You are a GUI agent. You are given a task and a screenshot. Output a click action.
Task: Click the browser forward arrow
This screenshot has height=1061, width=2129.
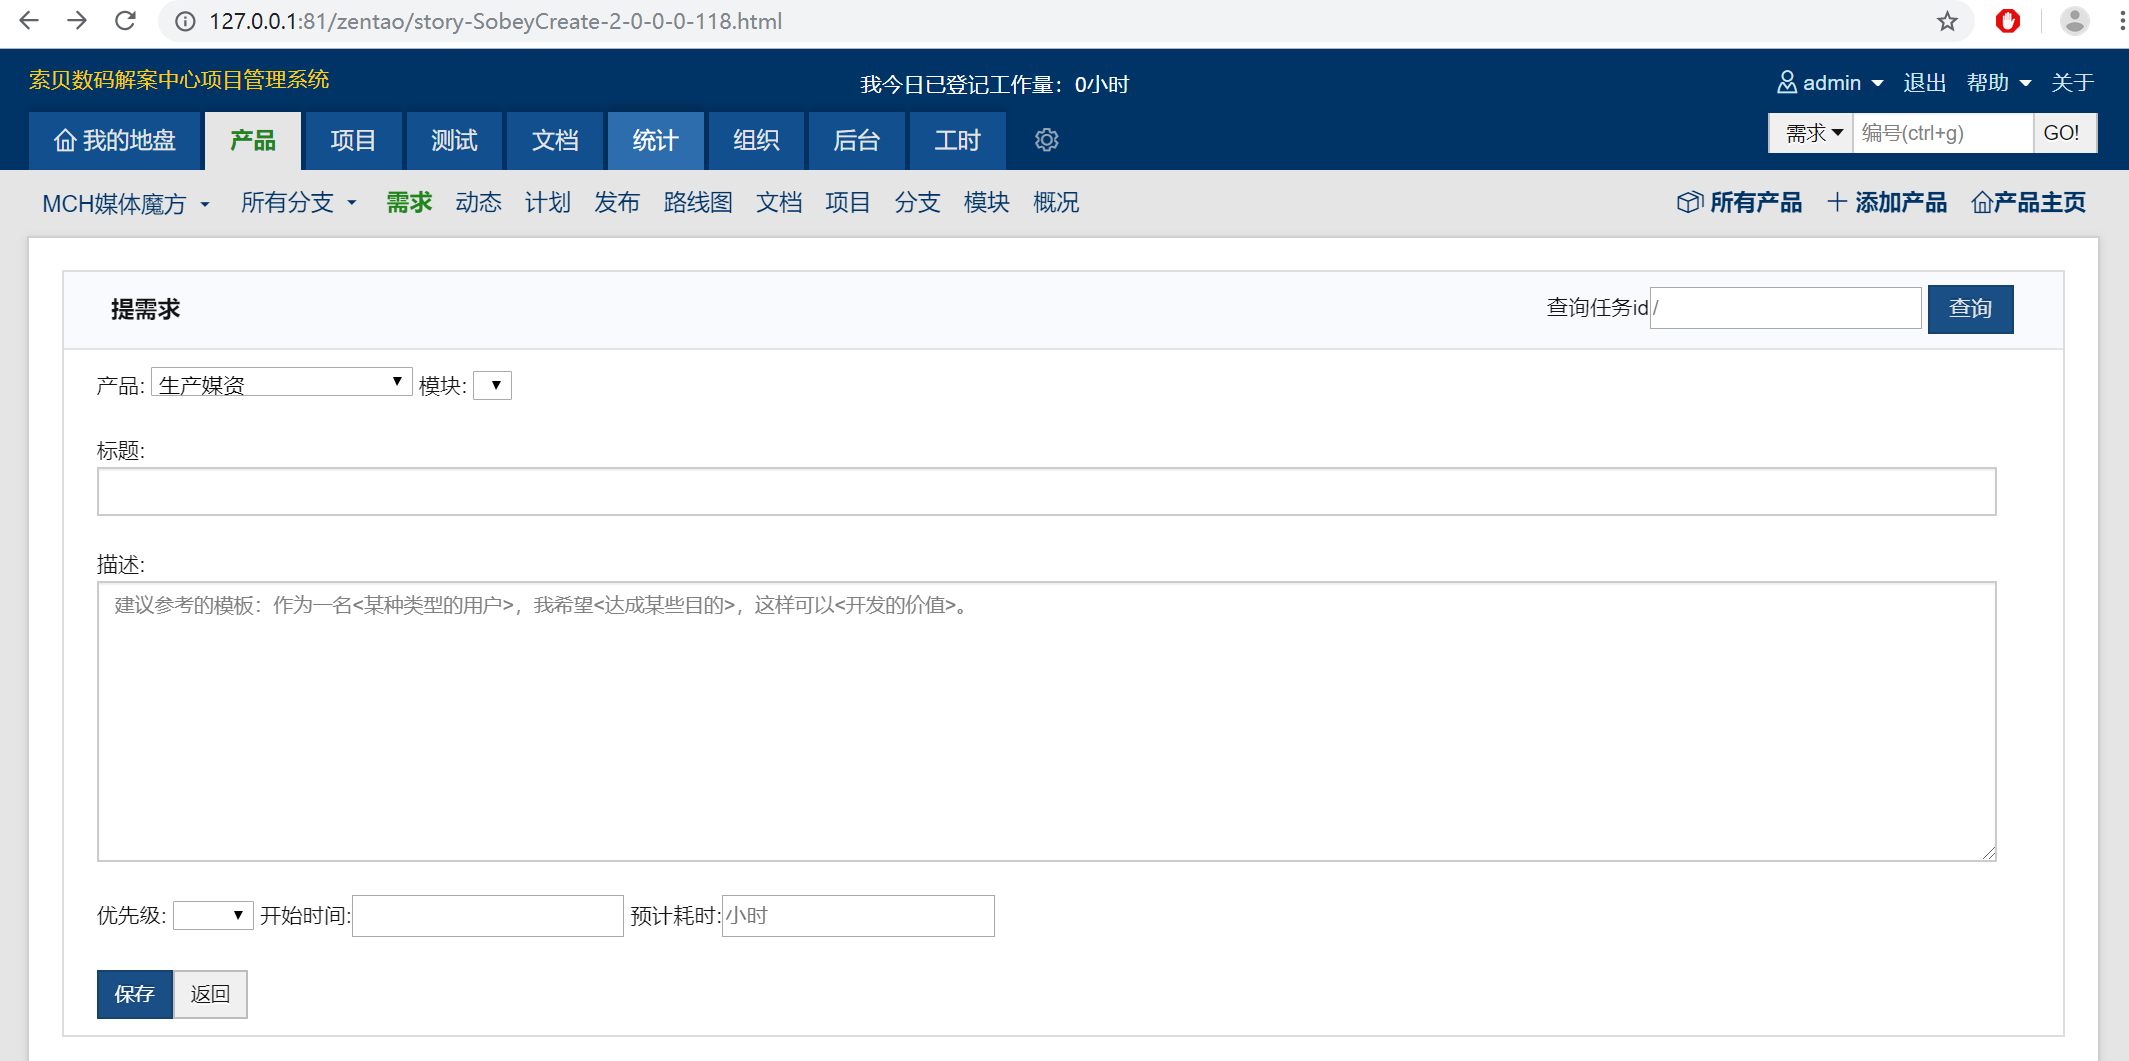(x=77, y=21)
